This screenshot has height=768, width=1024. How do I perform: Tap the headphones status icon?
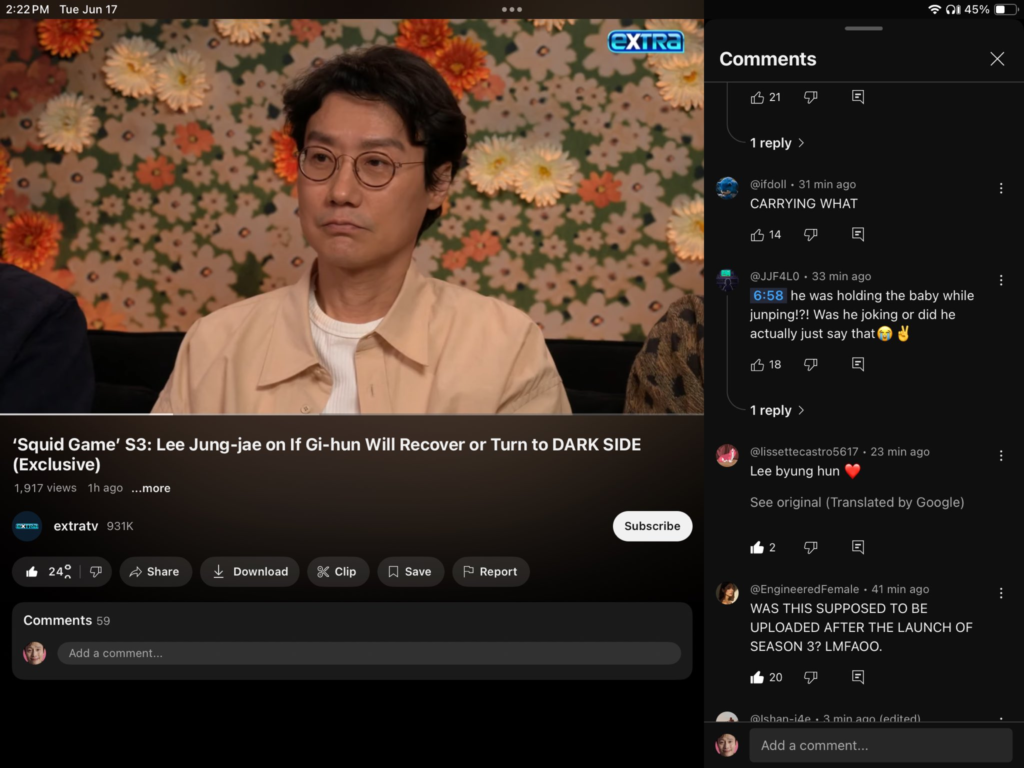pyautogui.click(x=952, y=9)
